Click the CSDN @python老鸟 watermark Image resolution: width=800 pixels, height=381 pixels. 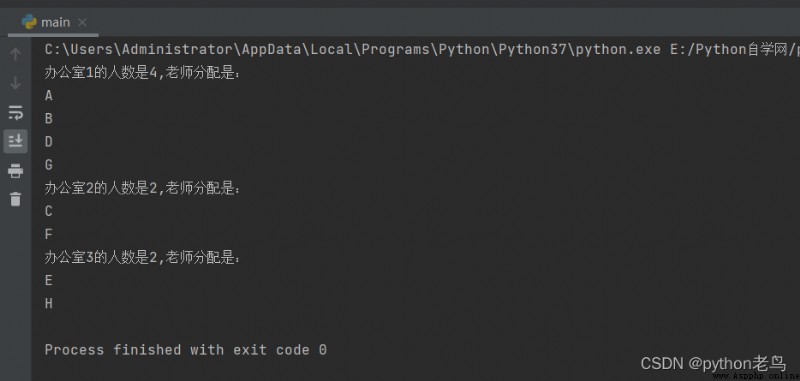click(x=713, y=364)
